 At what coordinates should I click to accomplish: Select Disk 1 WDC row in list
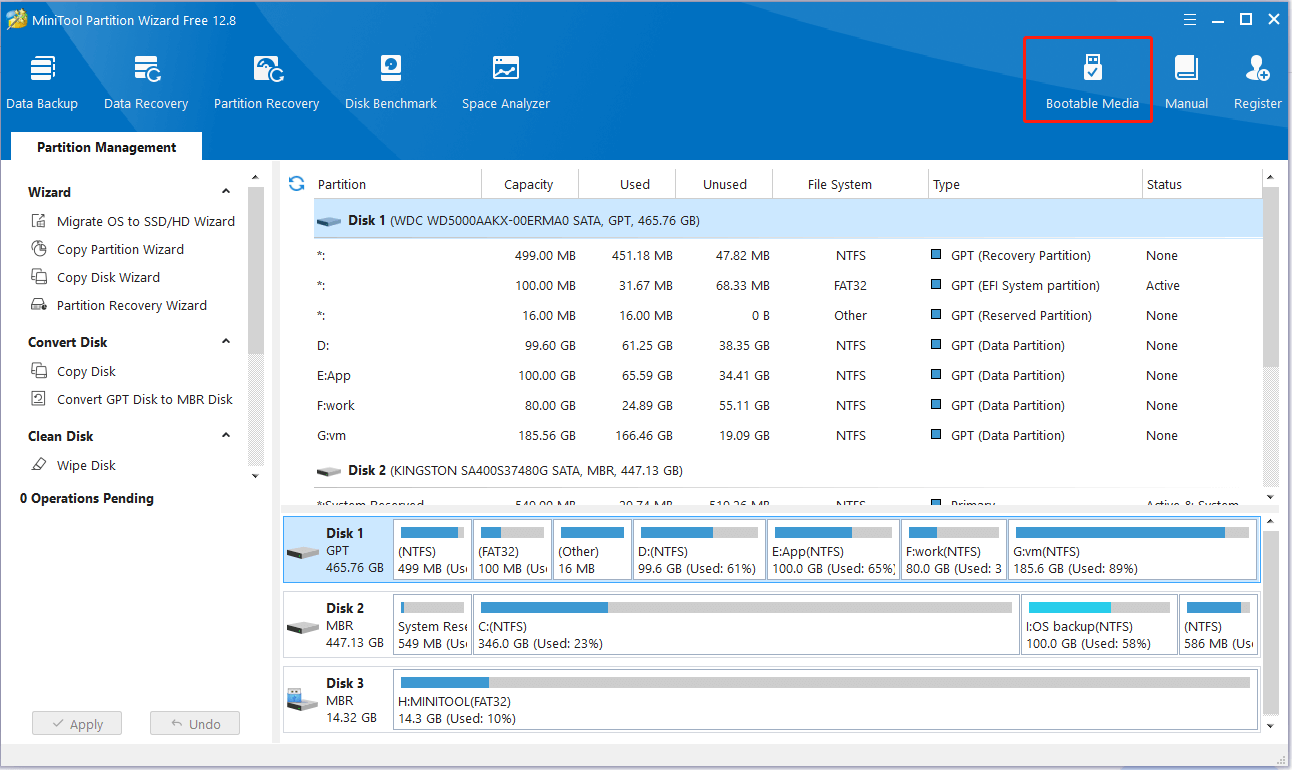(x=788, y=220)
